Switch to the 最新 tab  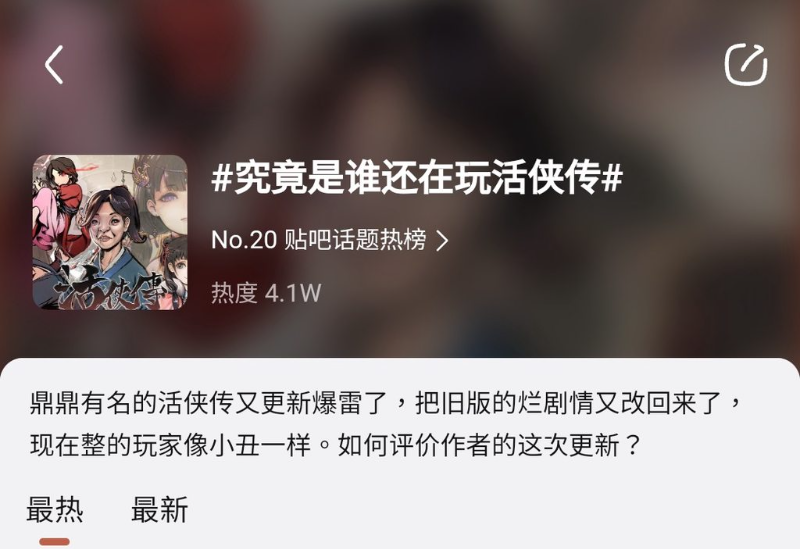tap(160, 509)
